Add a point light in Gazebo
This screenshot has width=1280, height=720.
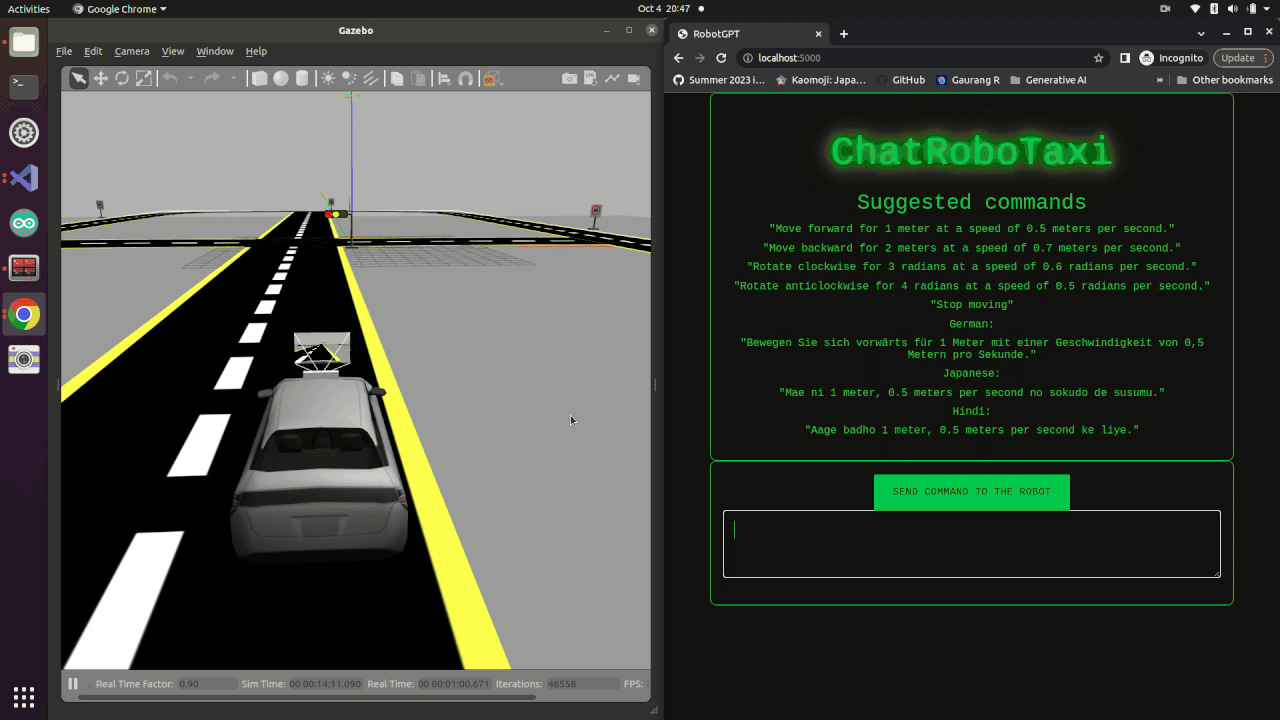(x=328, y=78)
